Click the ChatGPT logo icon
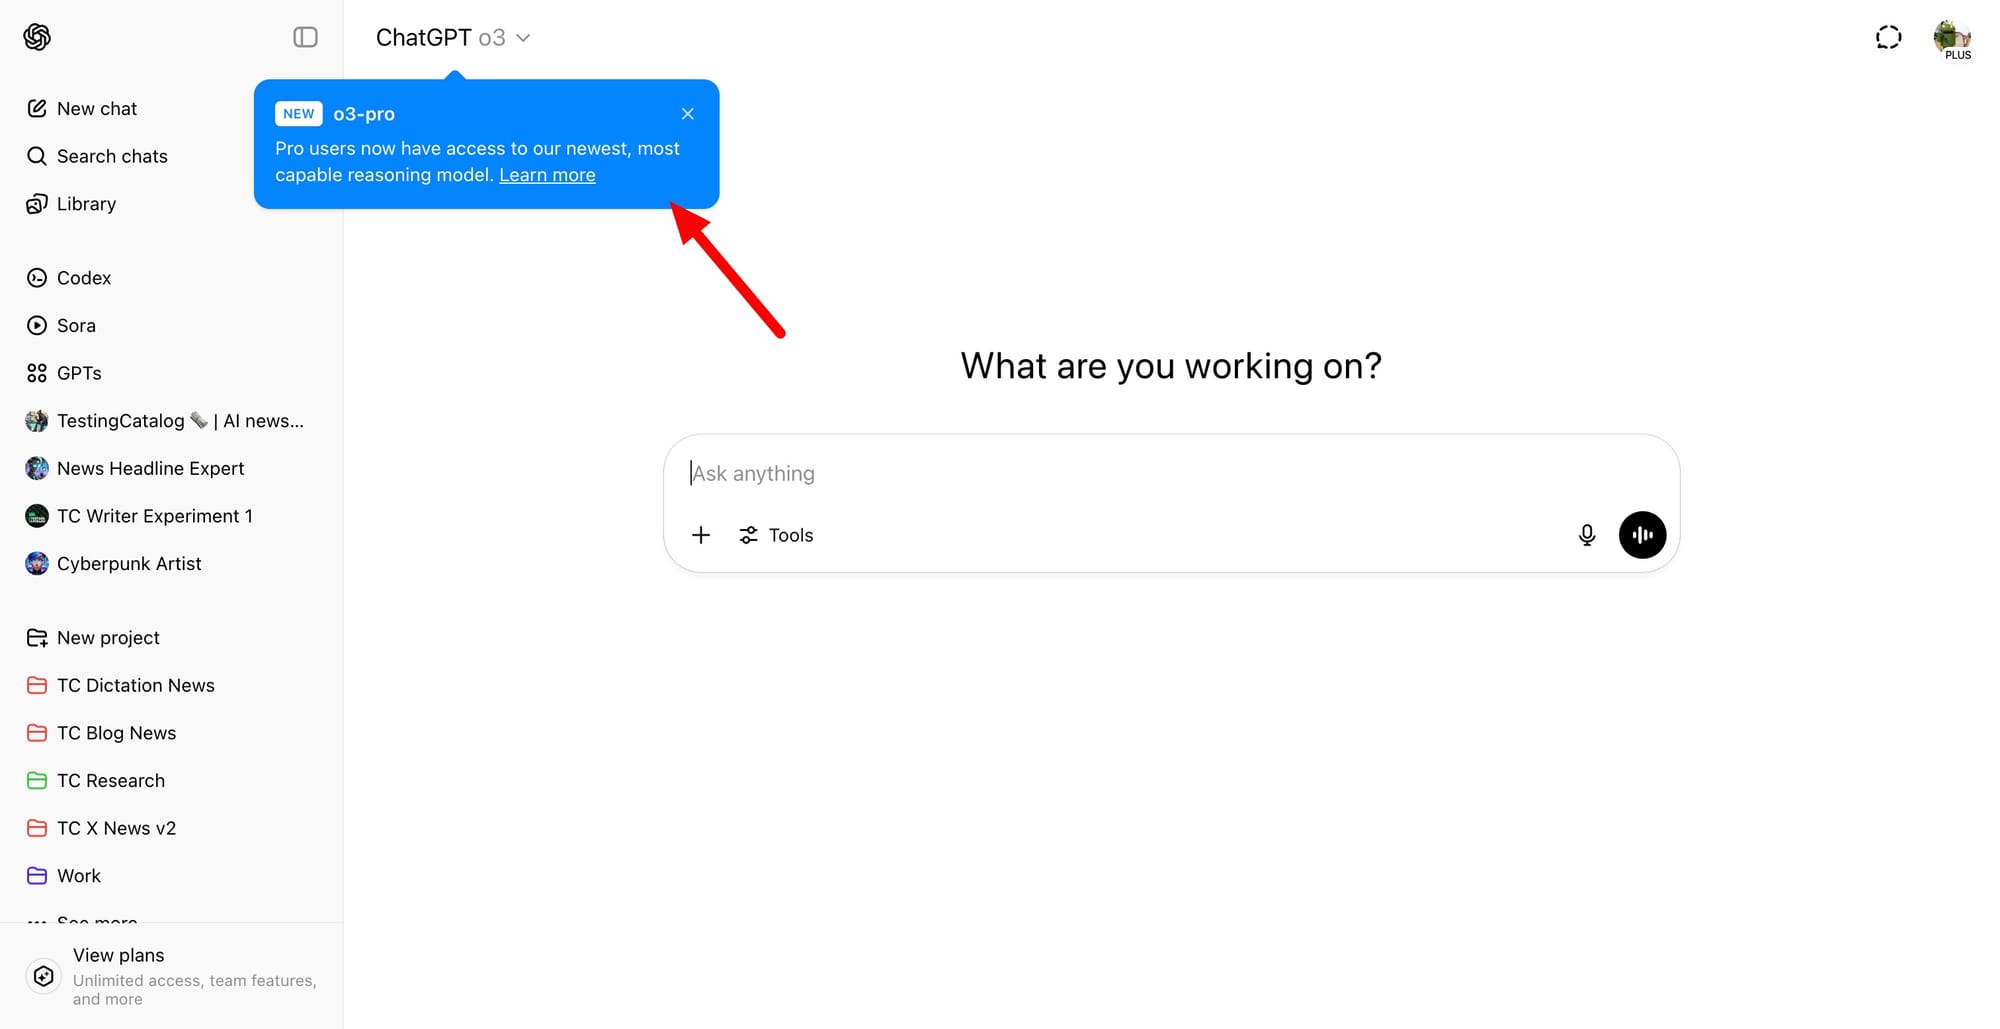2000x1029 pixels. coord(37,37)
